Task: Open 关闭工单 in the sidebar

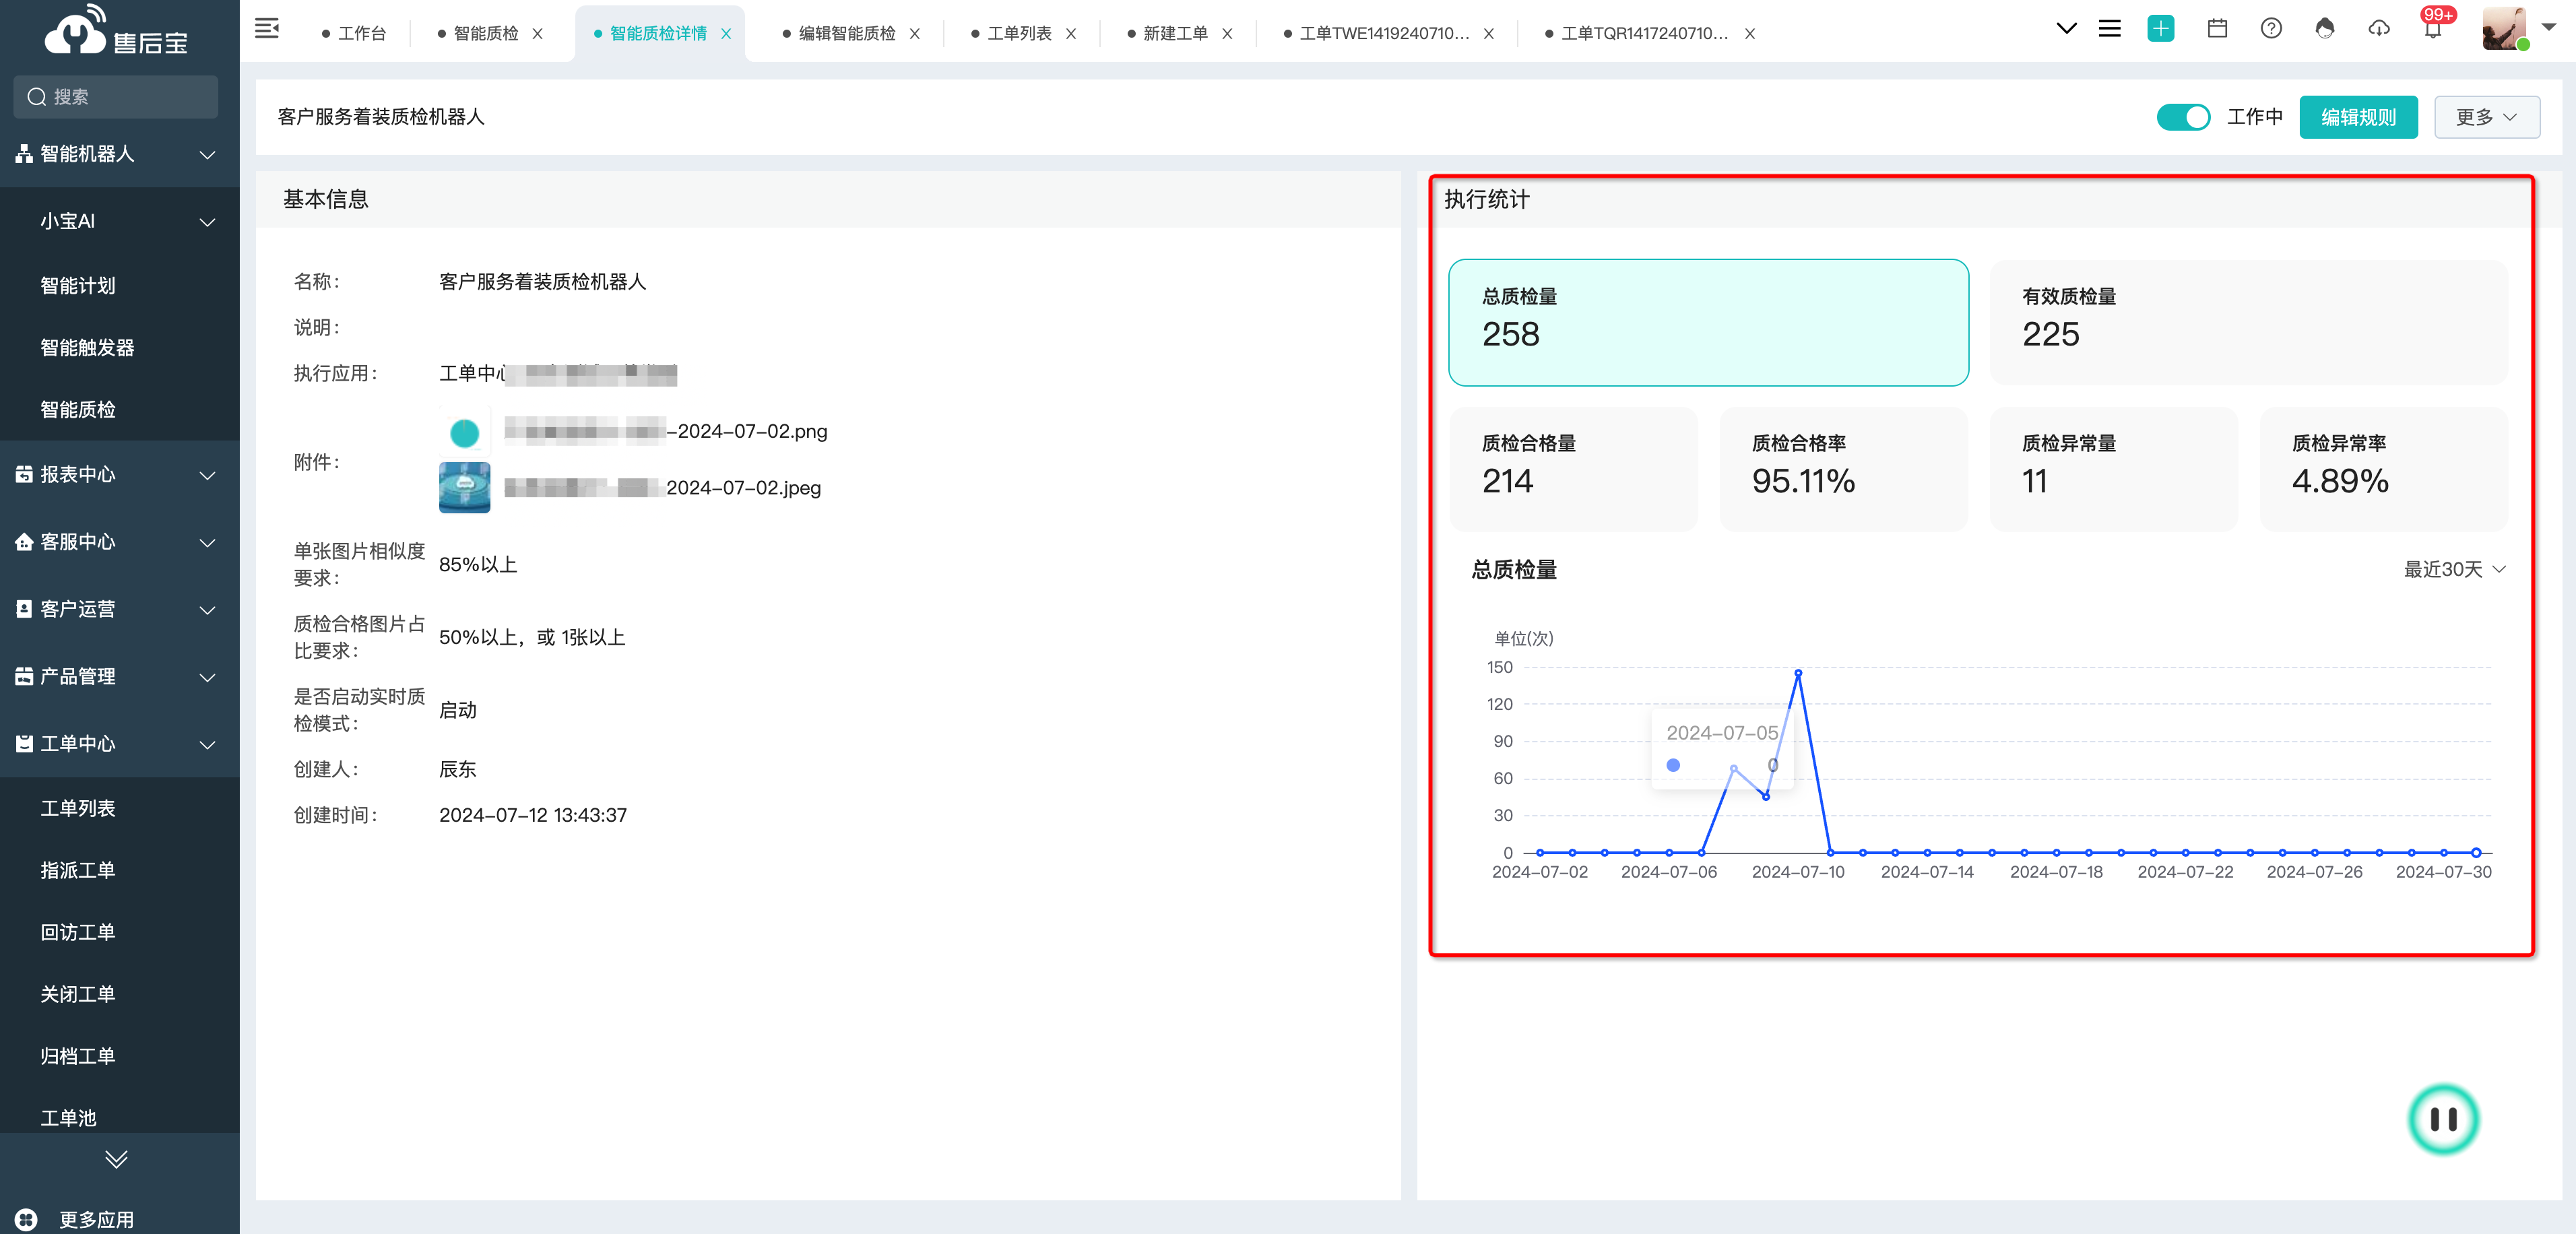Action: pos(77,994)
